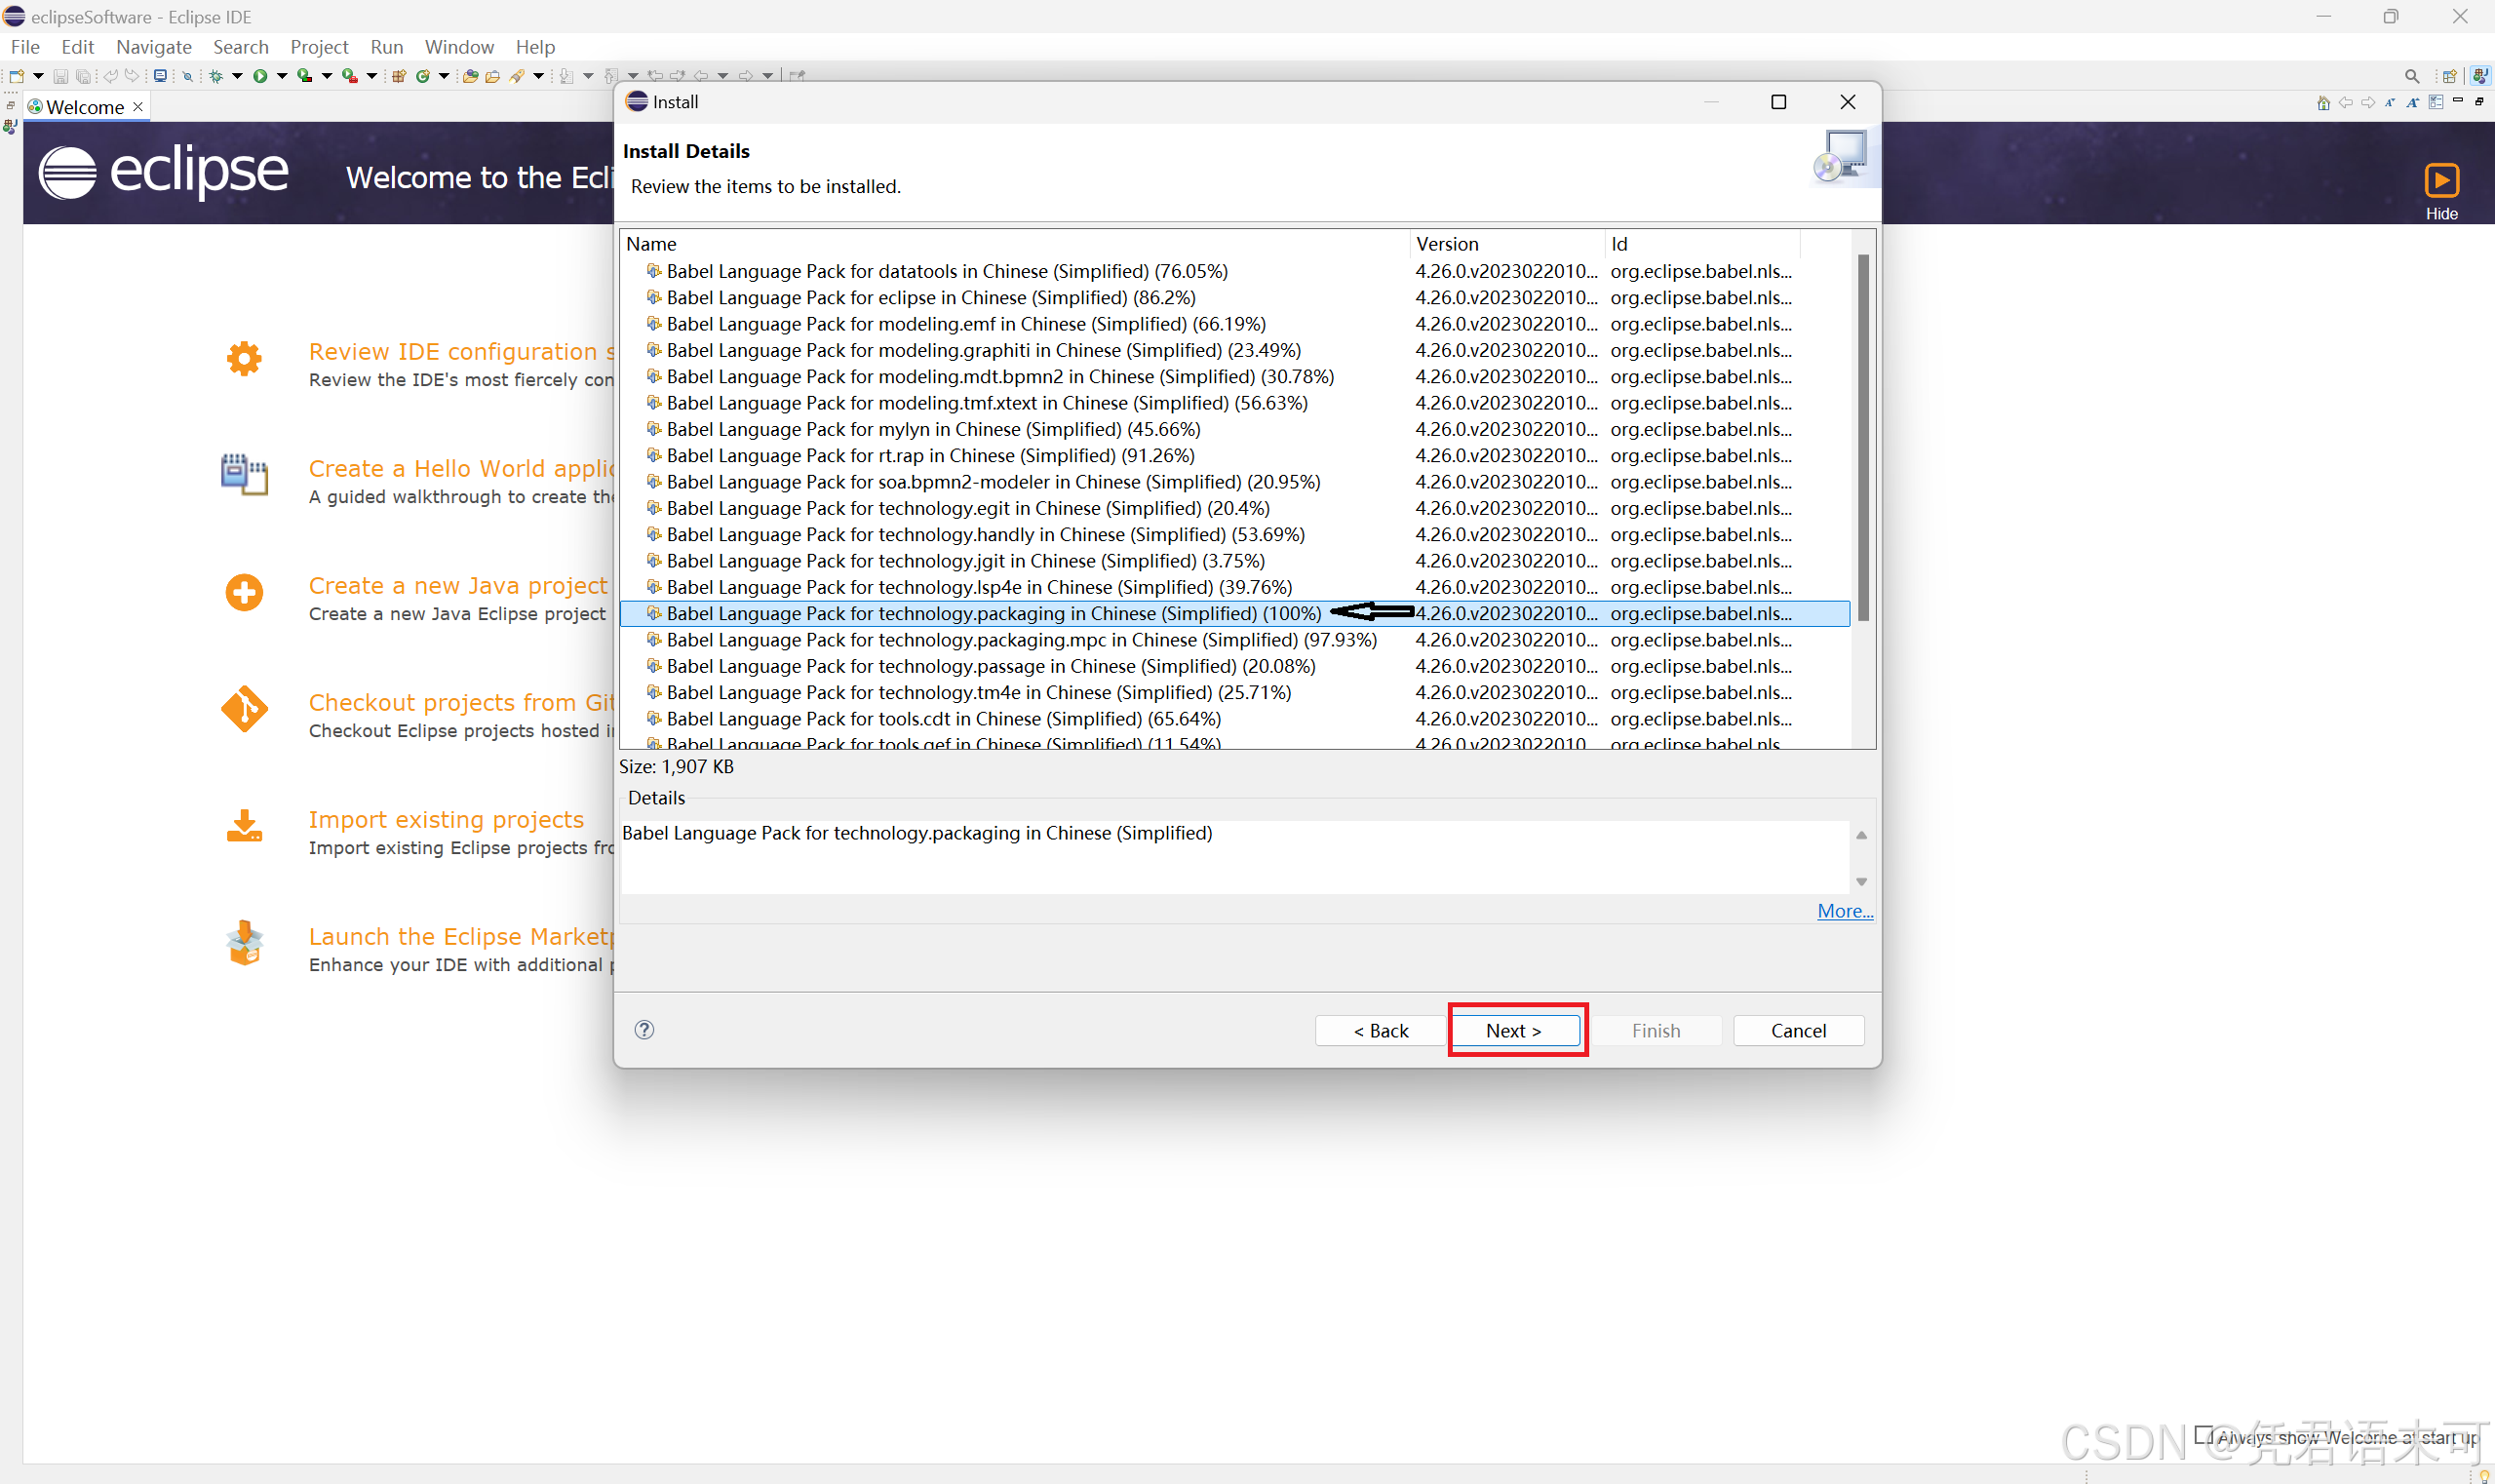Click the Details area scroll up arrow
The height and width of the screenshot is (1484, 2495).
click(x=1862, y=835)
